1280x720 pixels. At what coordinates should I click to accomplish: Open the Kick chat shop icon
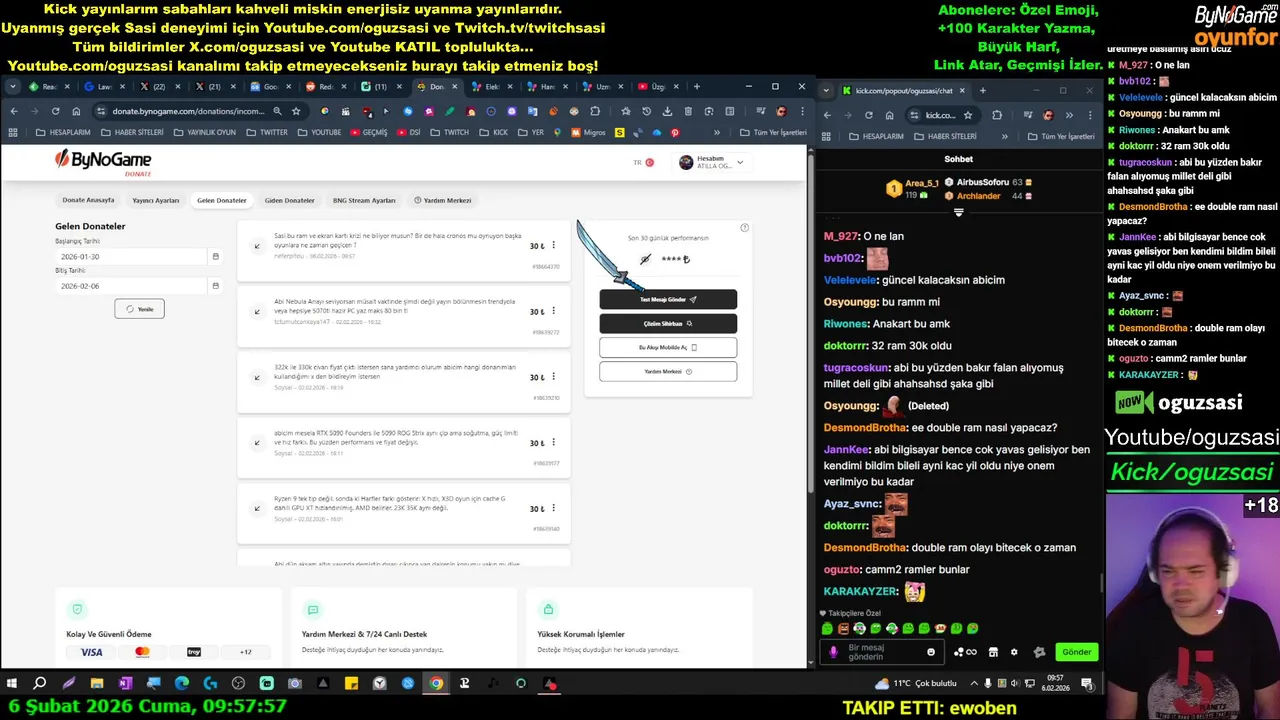[x=993, y=652]
